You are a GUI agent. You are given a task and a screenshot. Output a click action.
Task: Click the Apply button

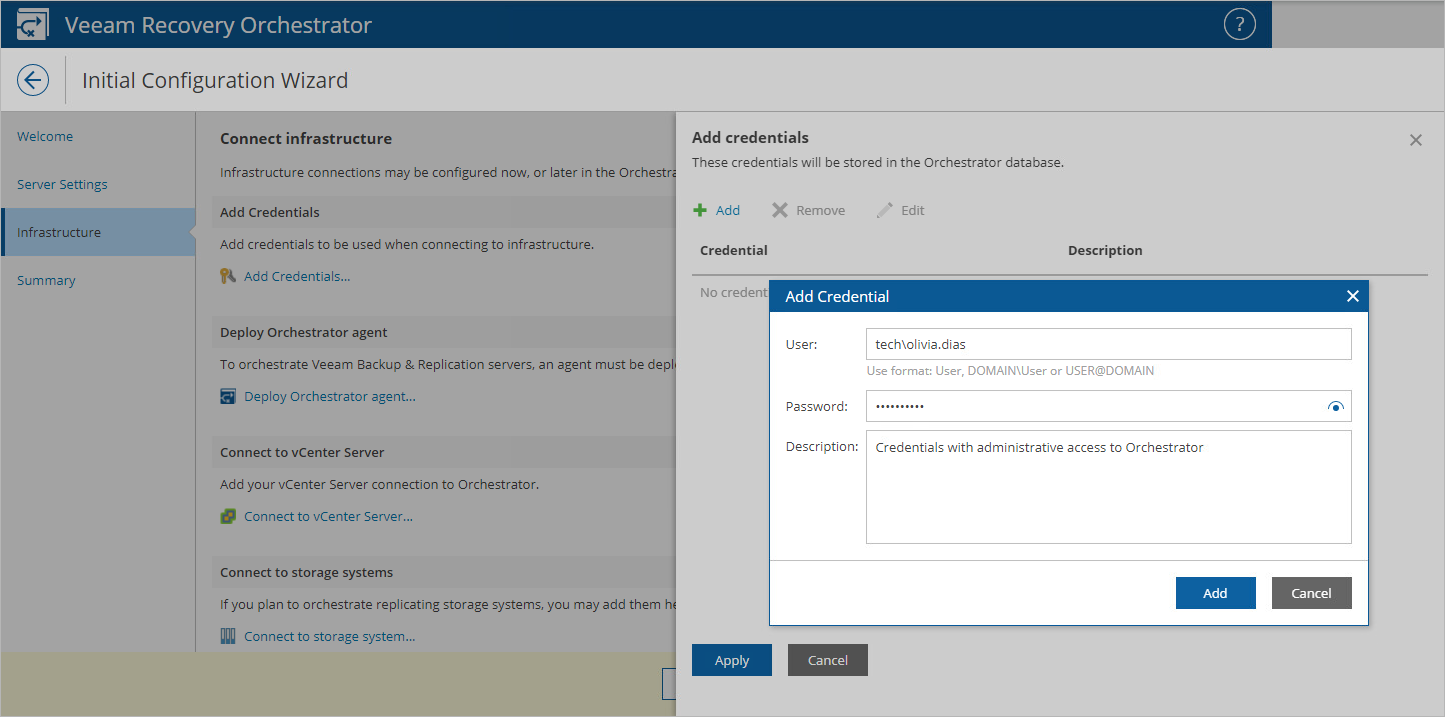[732, 660]
